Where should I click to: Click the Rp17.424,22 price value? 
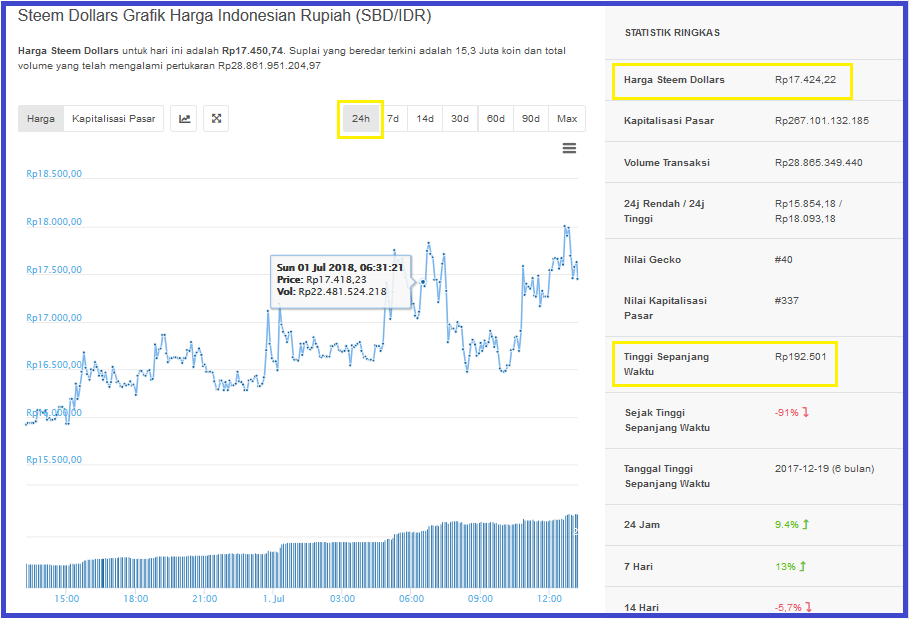point(805,80)
